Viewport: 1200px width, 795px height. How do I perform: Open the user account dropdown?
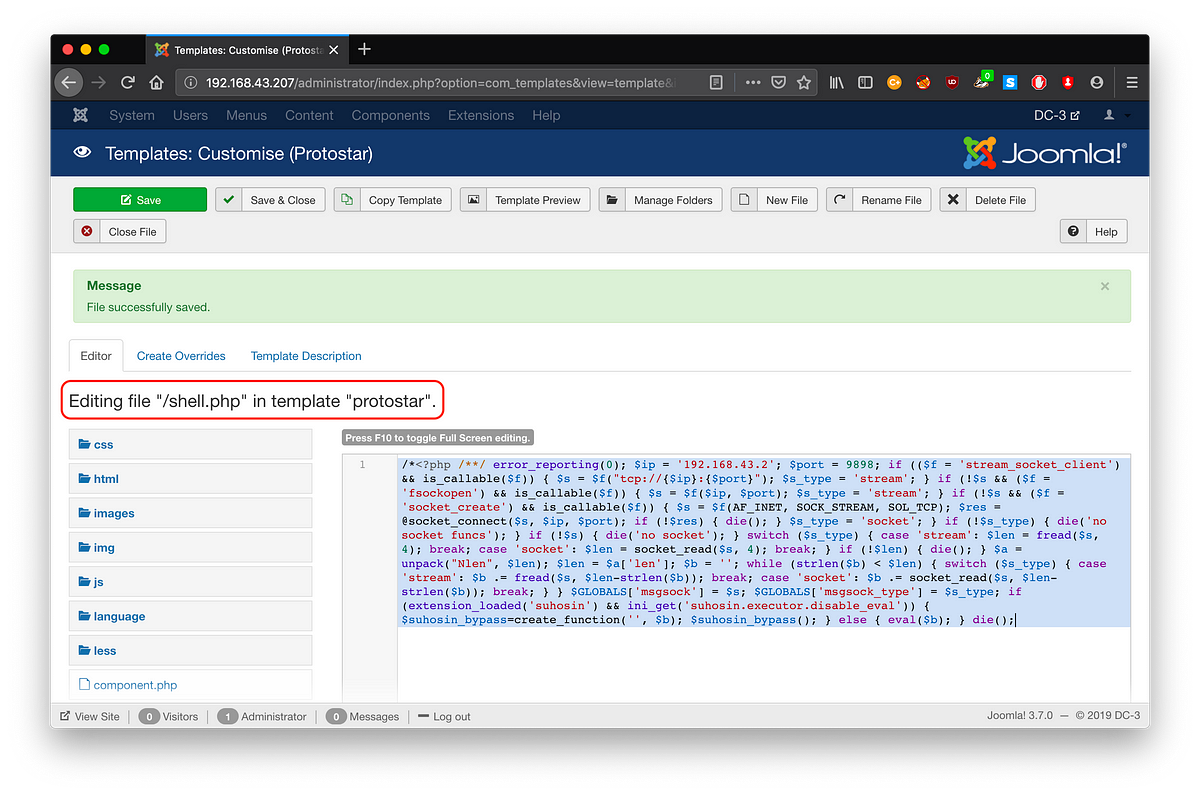coord(1116,115)
